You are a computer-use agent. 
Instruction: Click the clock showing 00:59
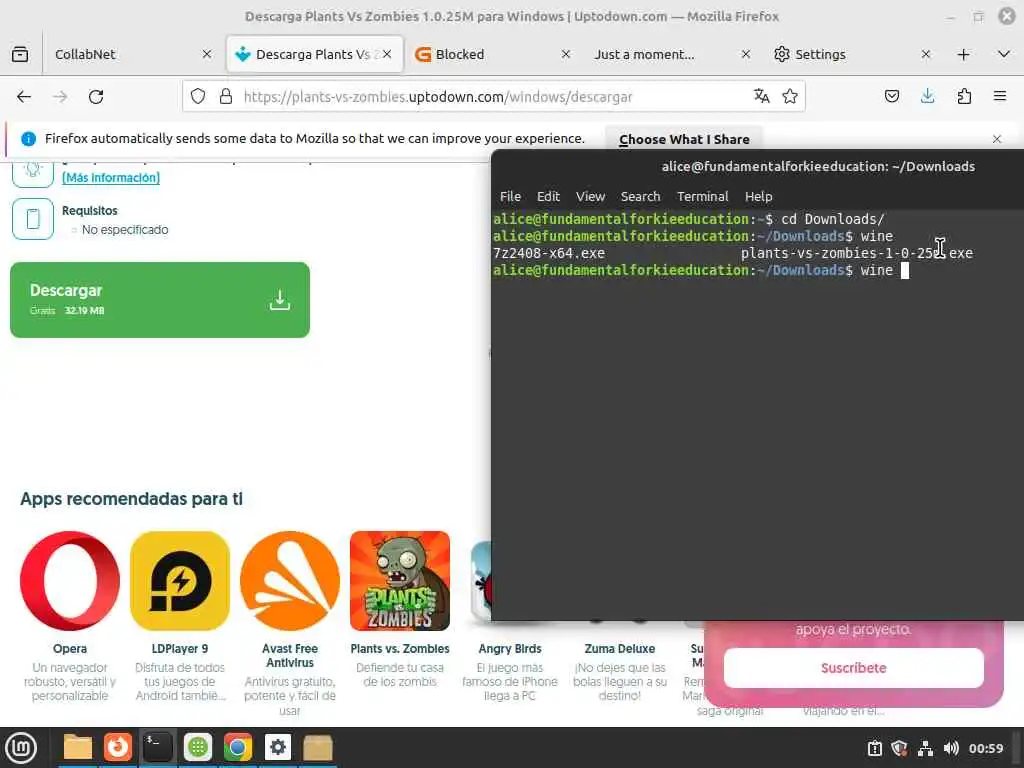985,748
